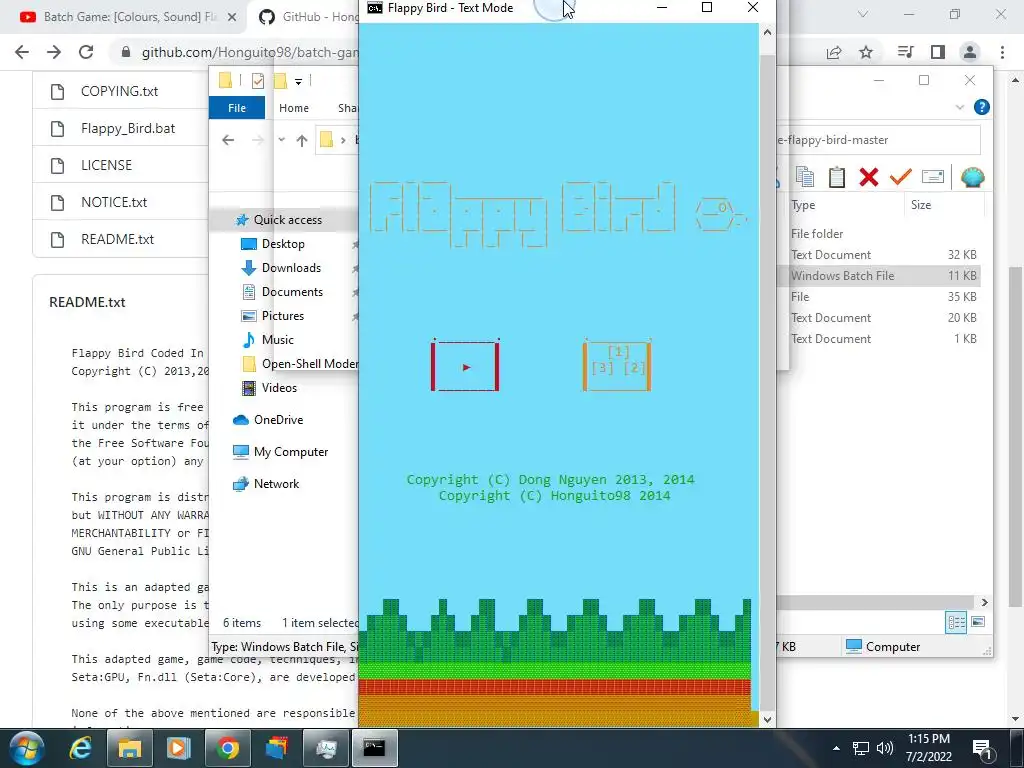This screenshot has width=1024, height=768.
Task: Select the Open-Shell Modern folder in navigation pane
Action: tap(299, 364)
